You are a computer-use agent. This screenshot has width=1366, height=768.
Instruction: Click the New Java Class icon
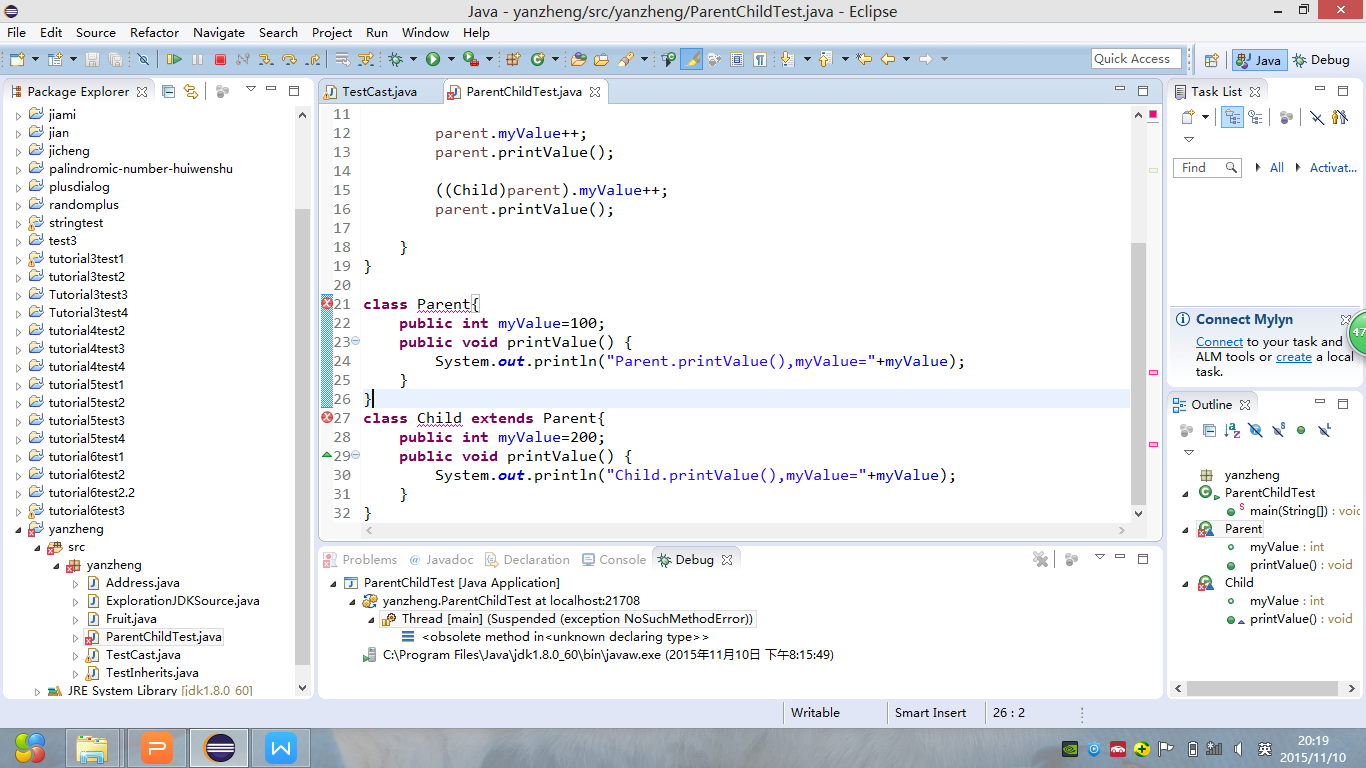[537, 59]
